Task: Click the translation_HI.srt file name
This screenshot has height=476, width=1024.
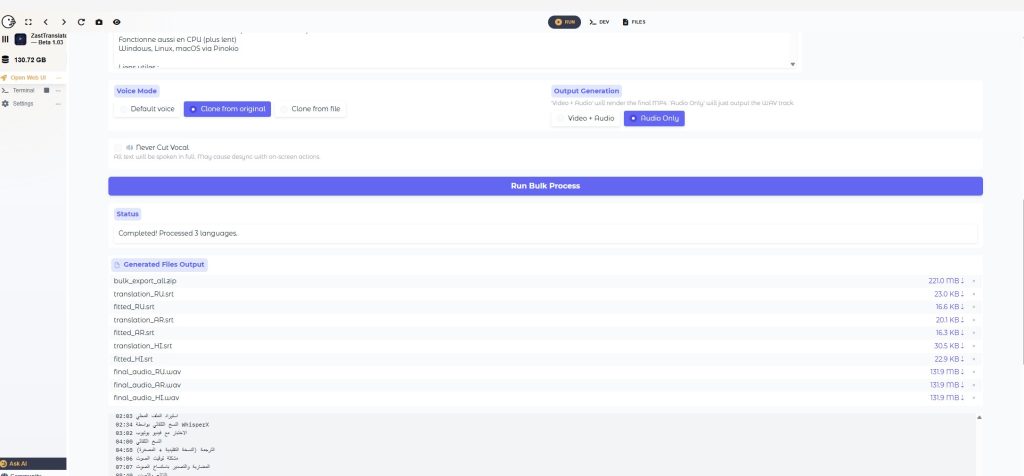Action: [143, 346]
